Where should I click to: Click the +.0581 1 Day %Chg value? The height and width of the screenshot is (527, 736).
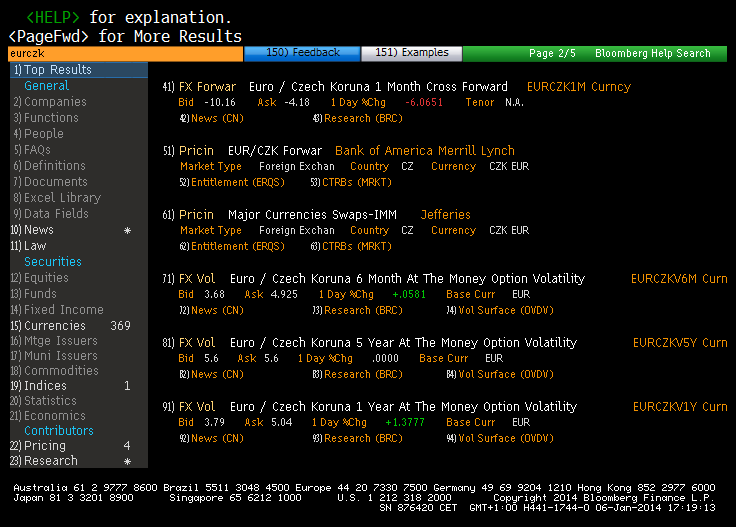[409, 294]
